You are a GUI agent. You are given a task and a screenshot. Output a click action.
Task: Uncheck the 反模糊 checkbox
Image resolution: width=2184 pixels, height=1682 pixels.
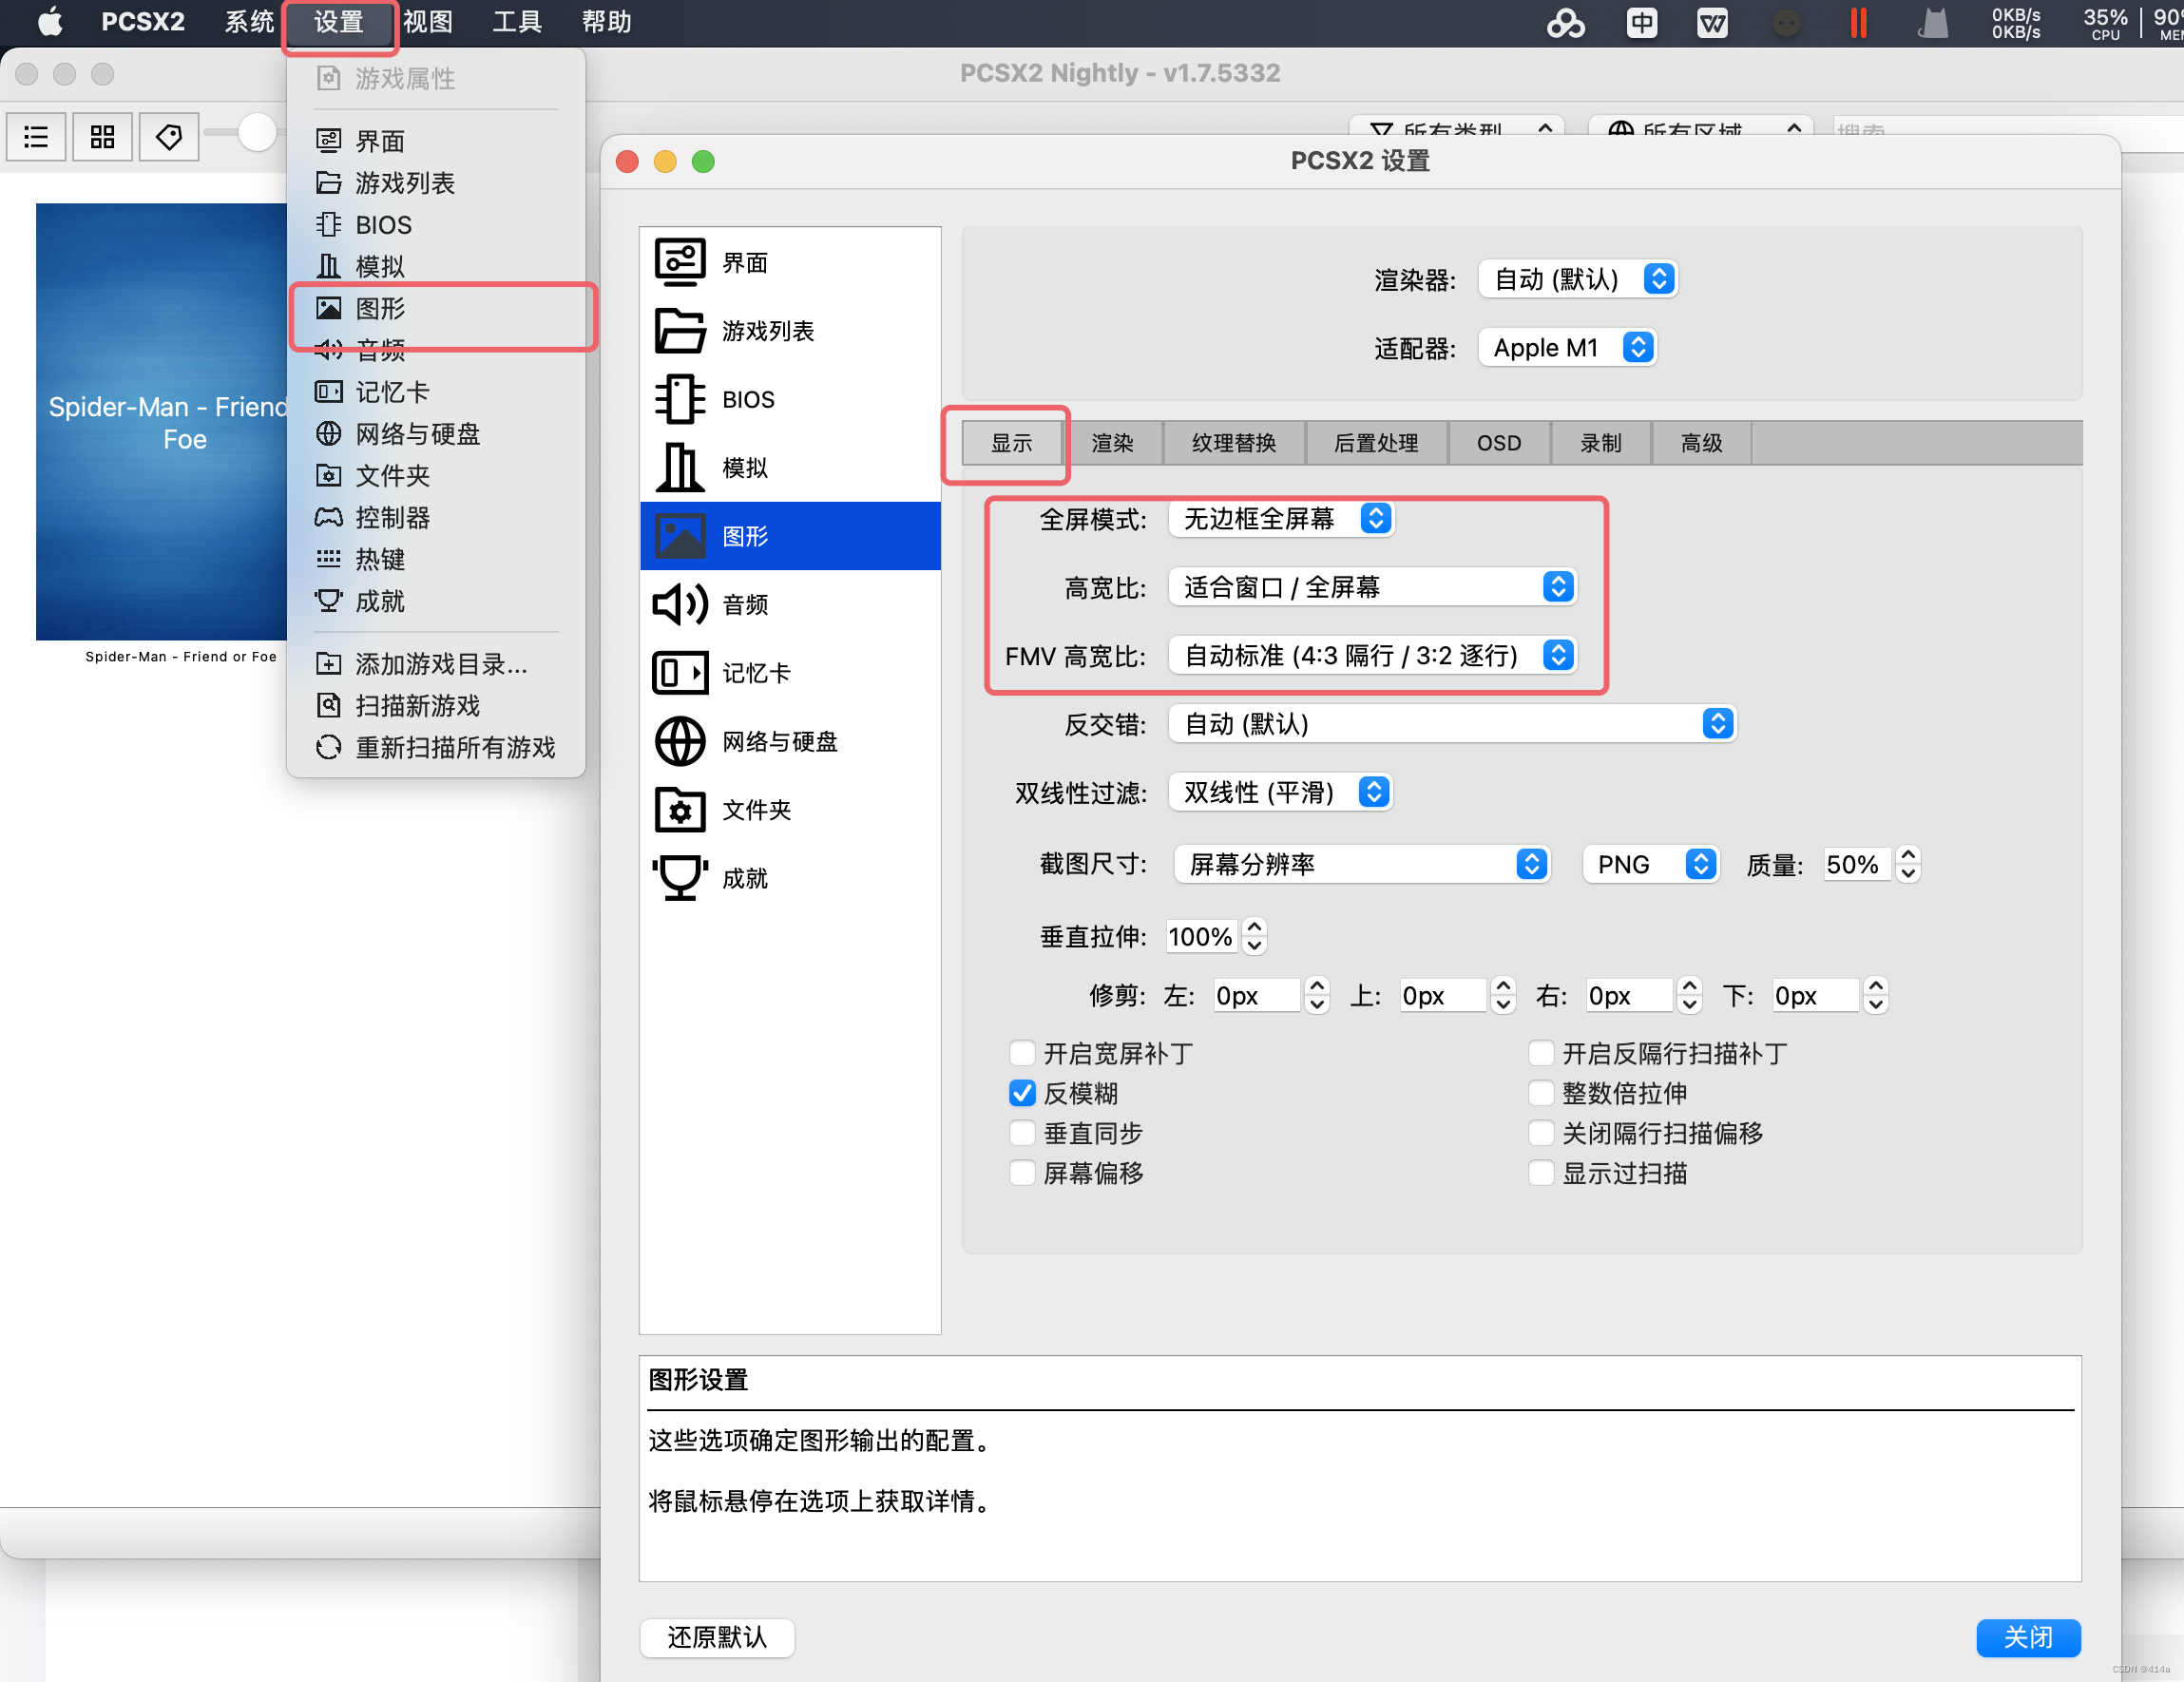[x=1022, y=1093]
